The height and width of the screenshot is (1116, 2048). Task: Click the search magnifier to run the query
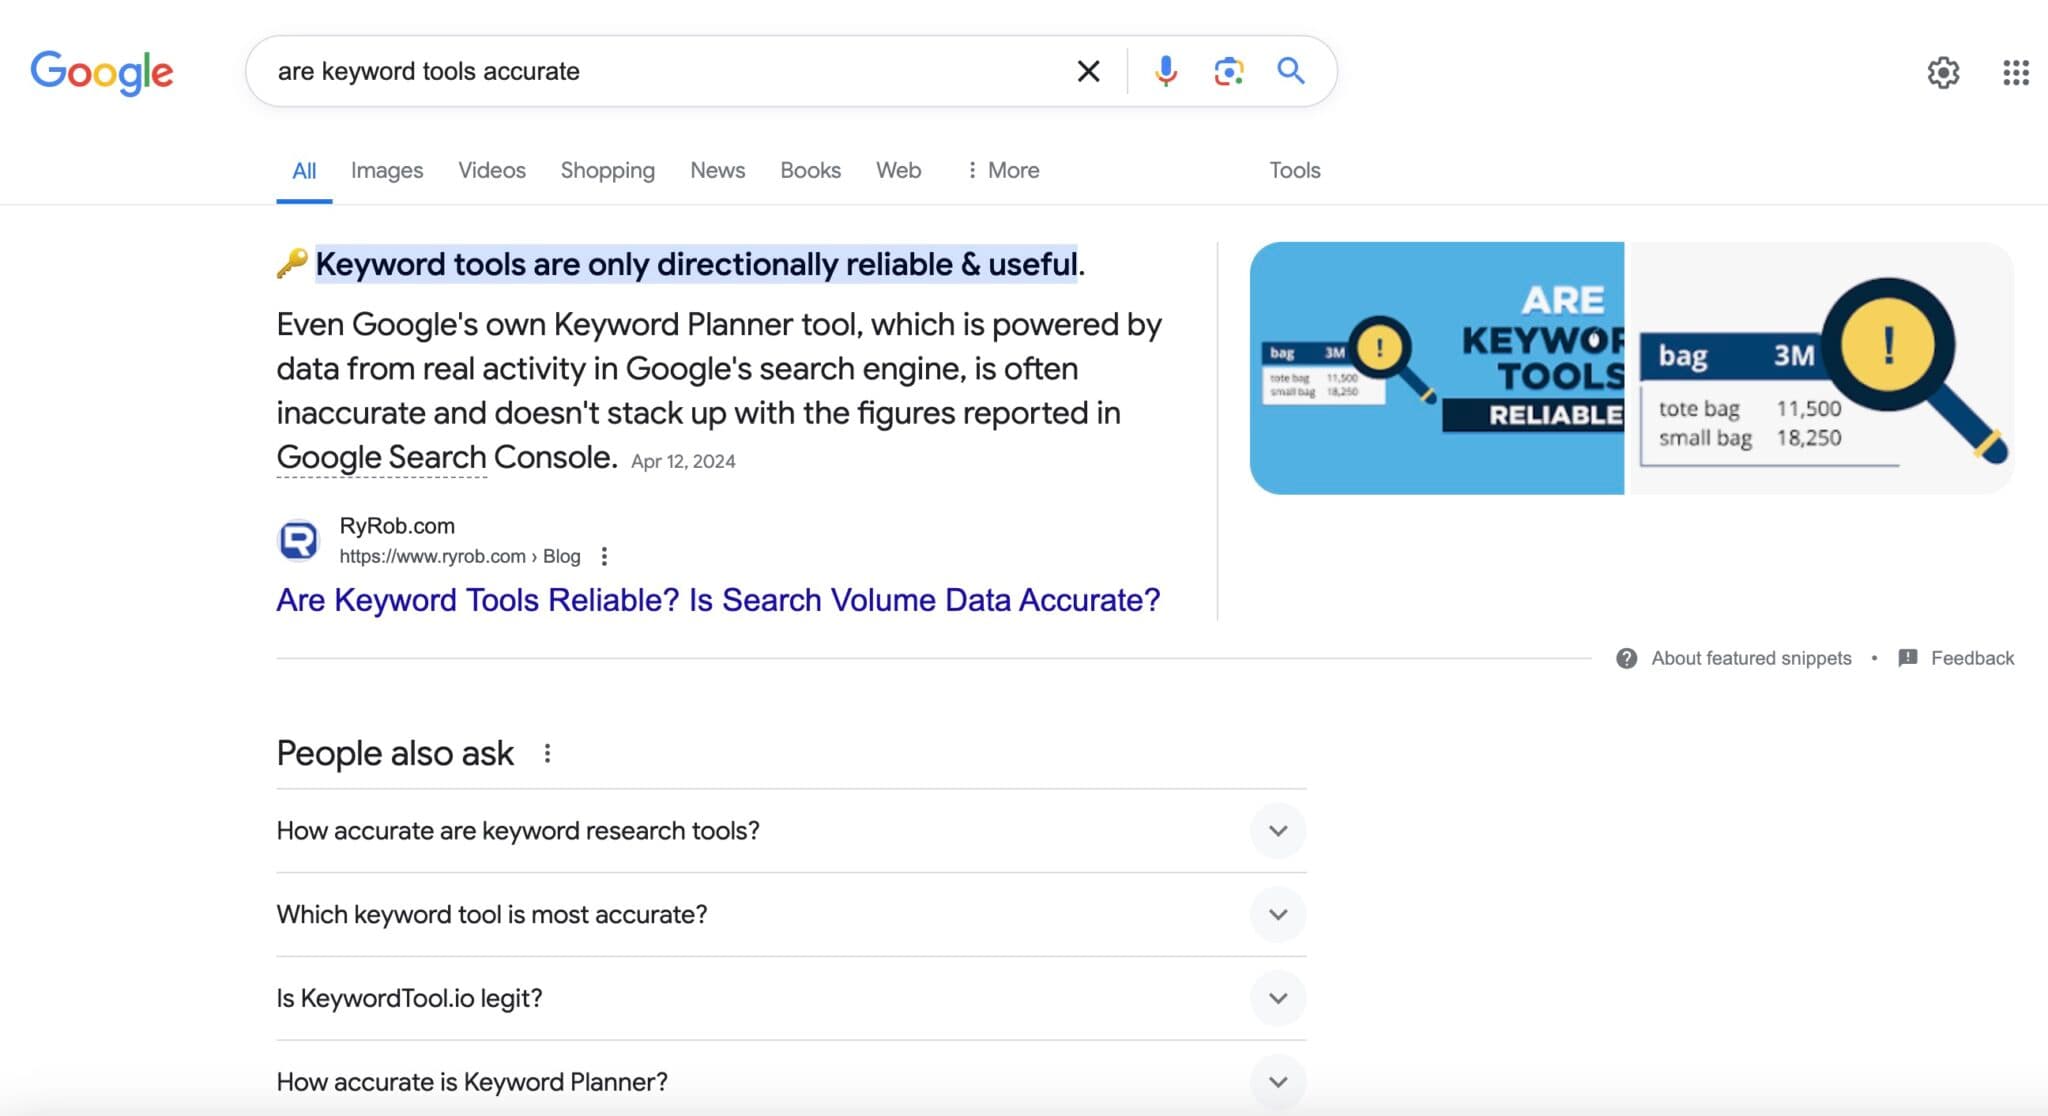(x=1290, y=70)
